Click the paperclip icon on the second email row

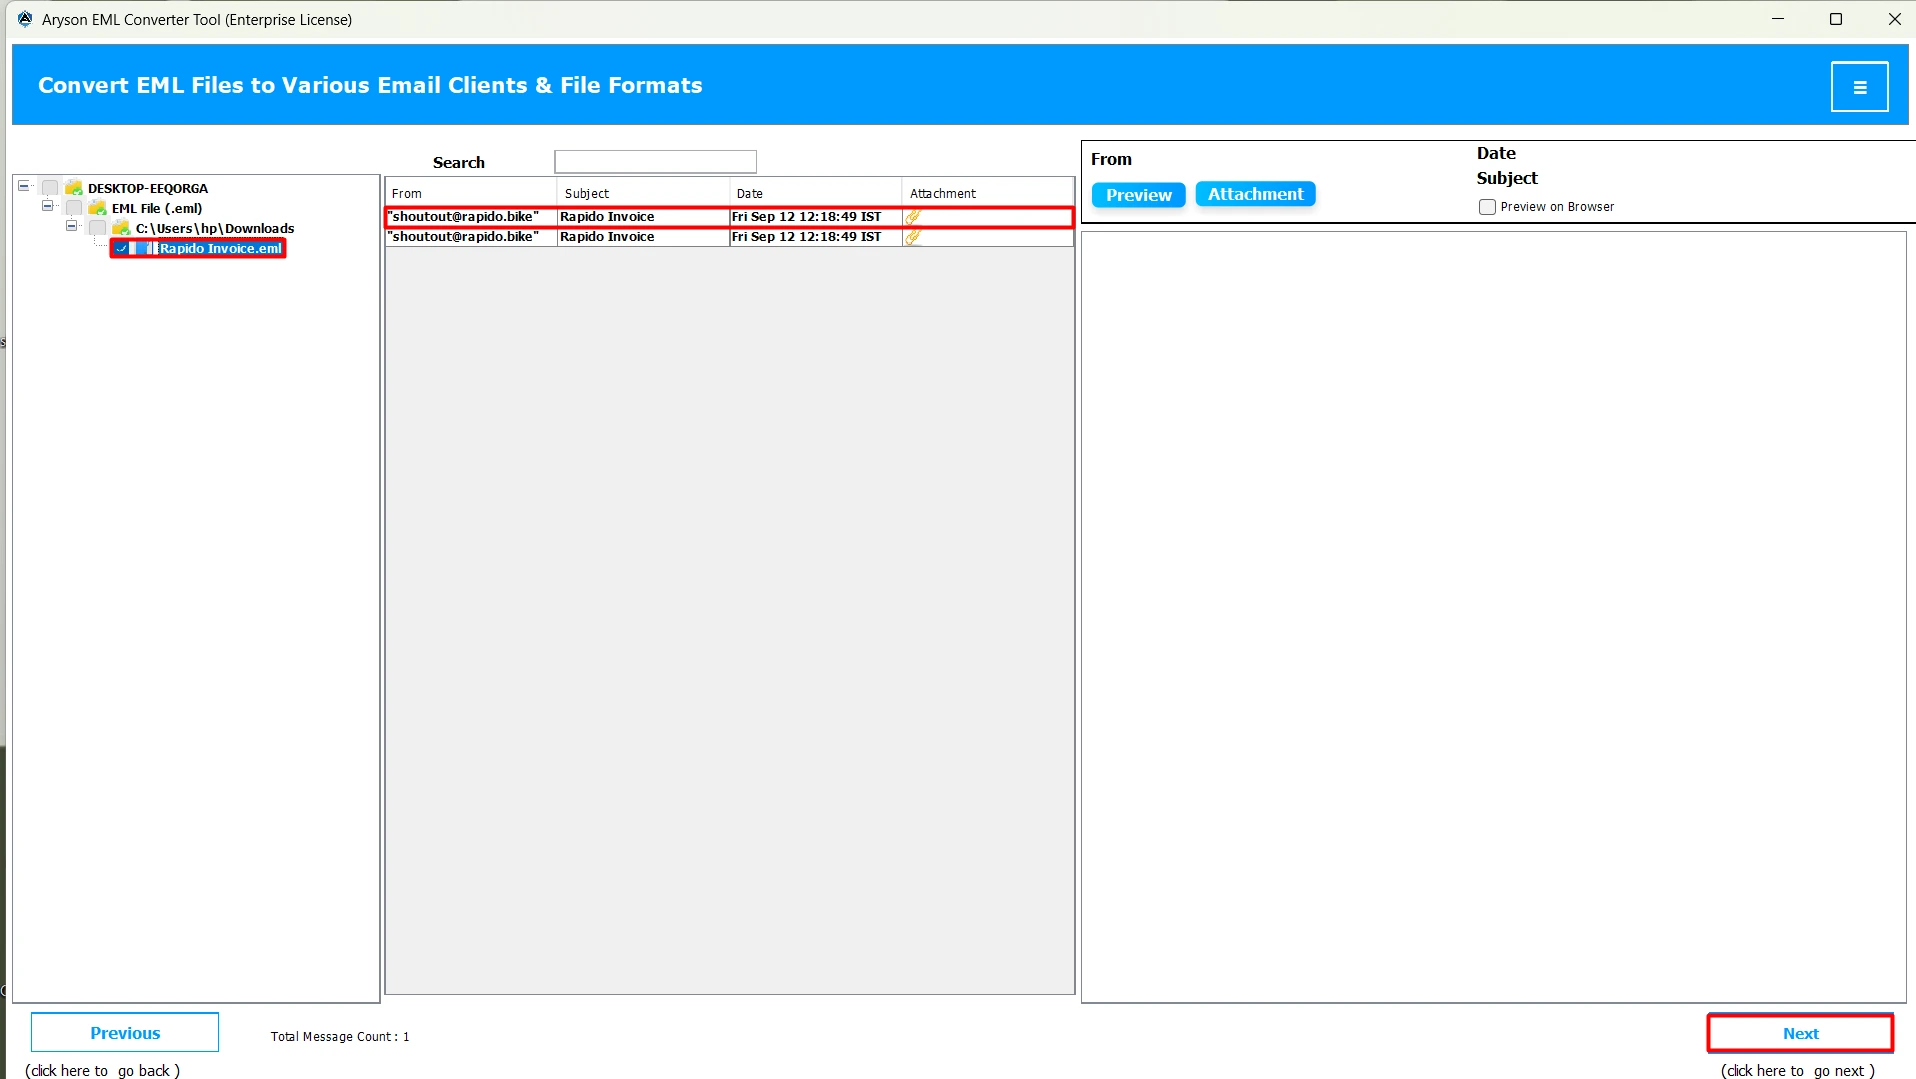click(x=913, y=237)
